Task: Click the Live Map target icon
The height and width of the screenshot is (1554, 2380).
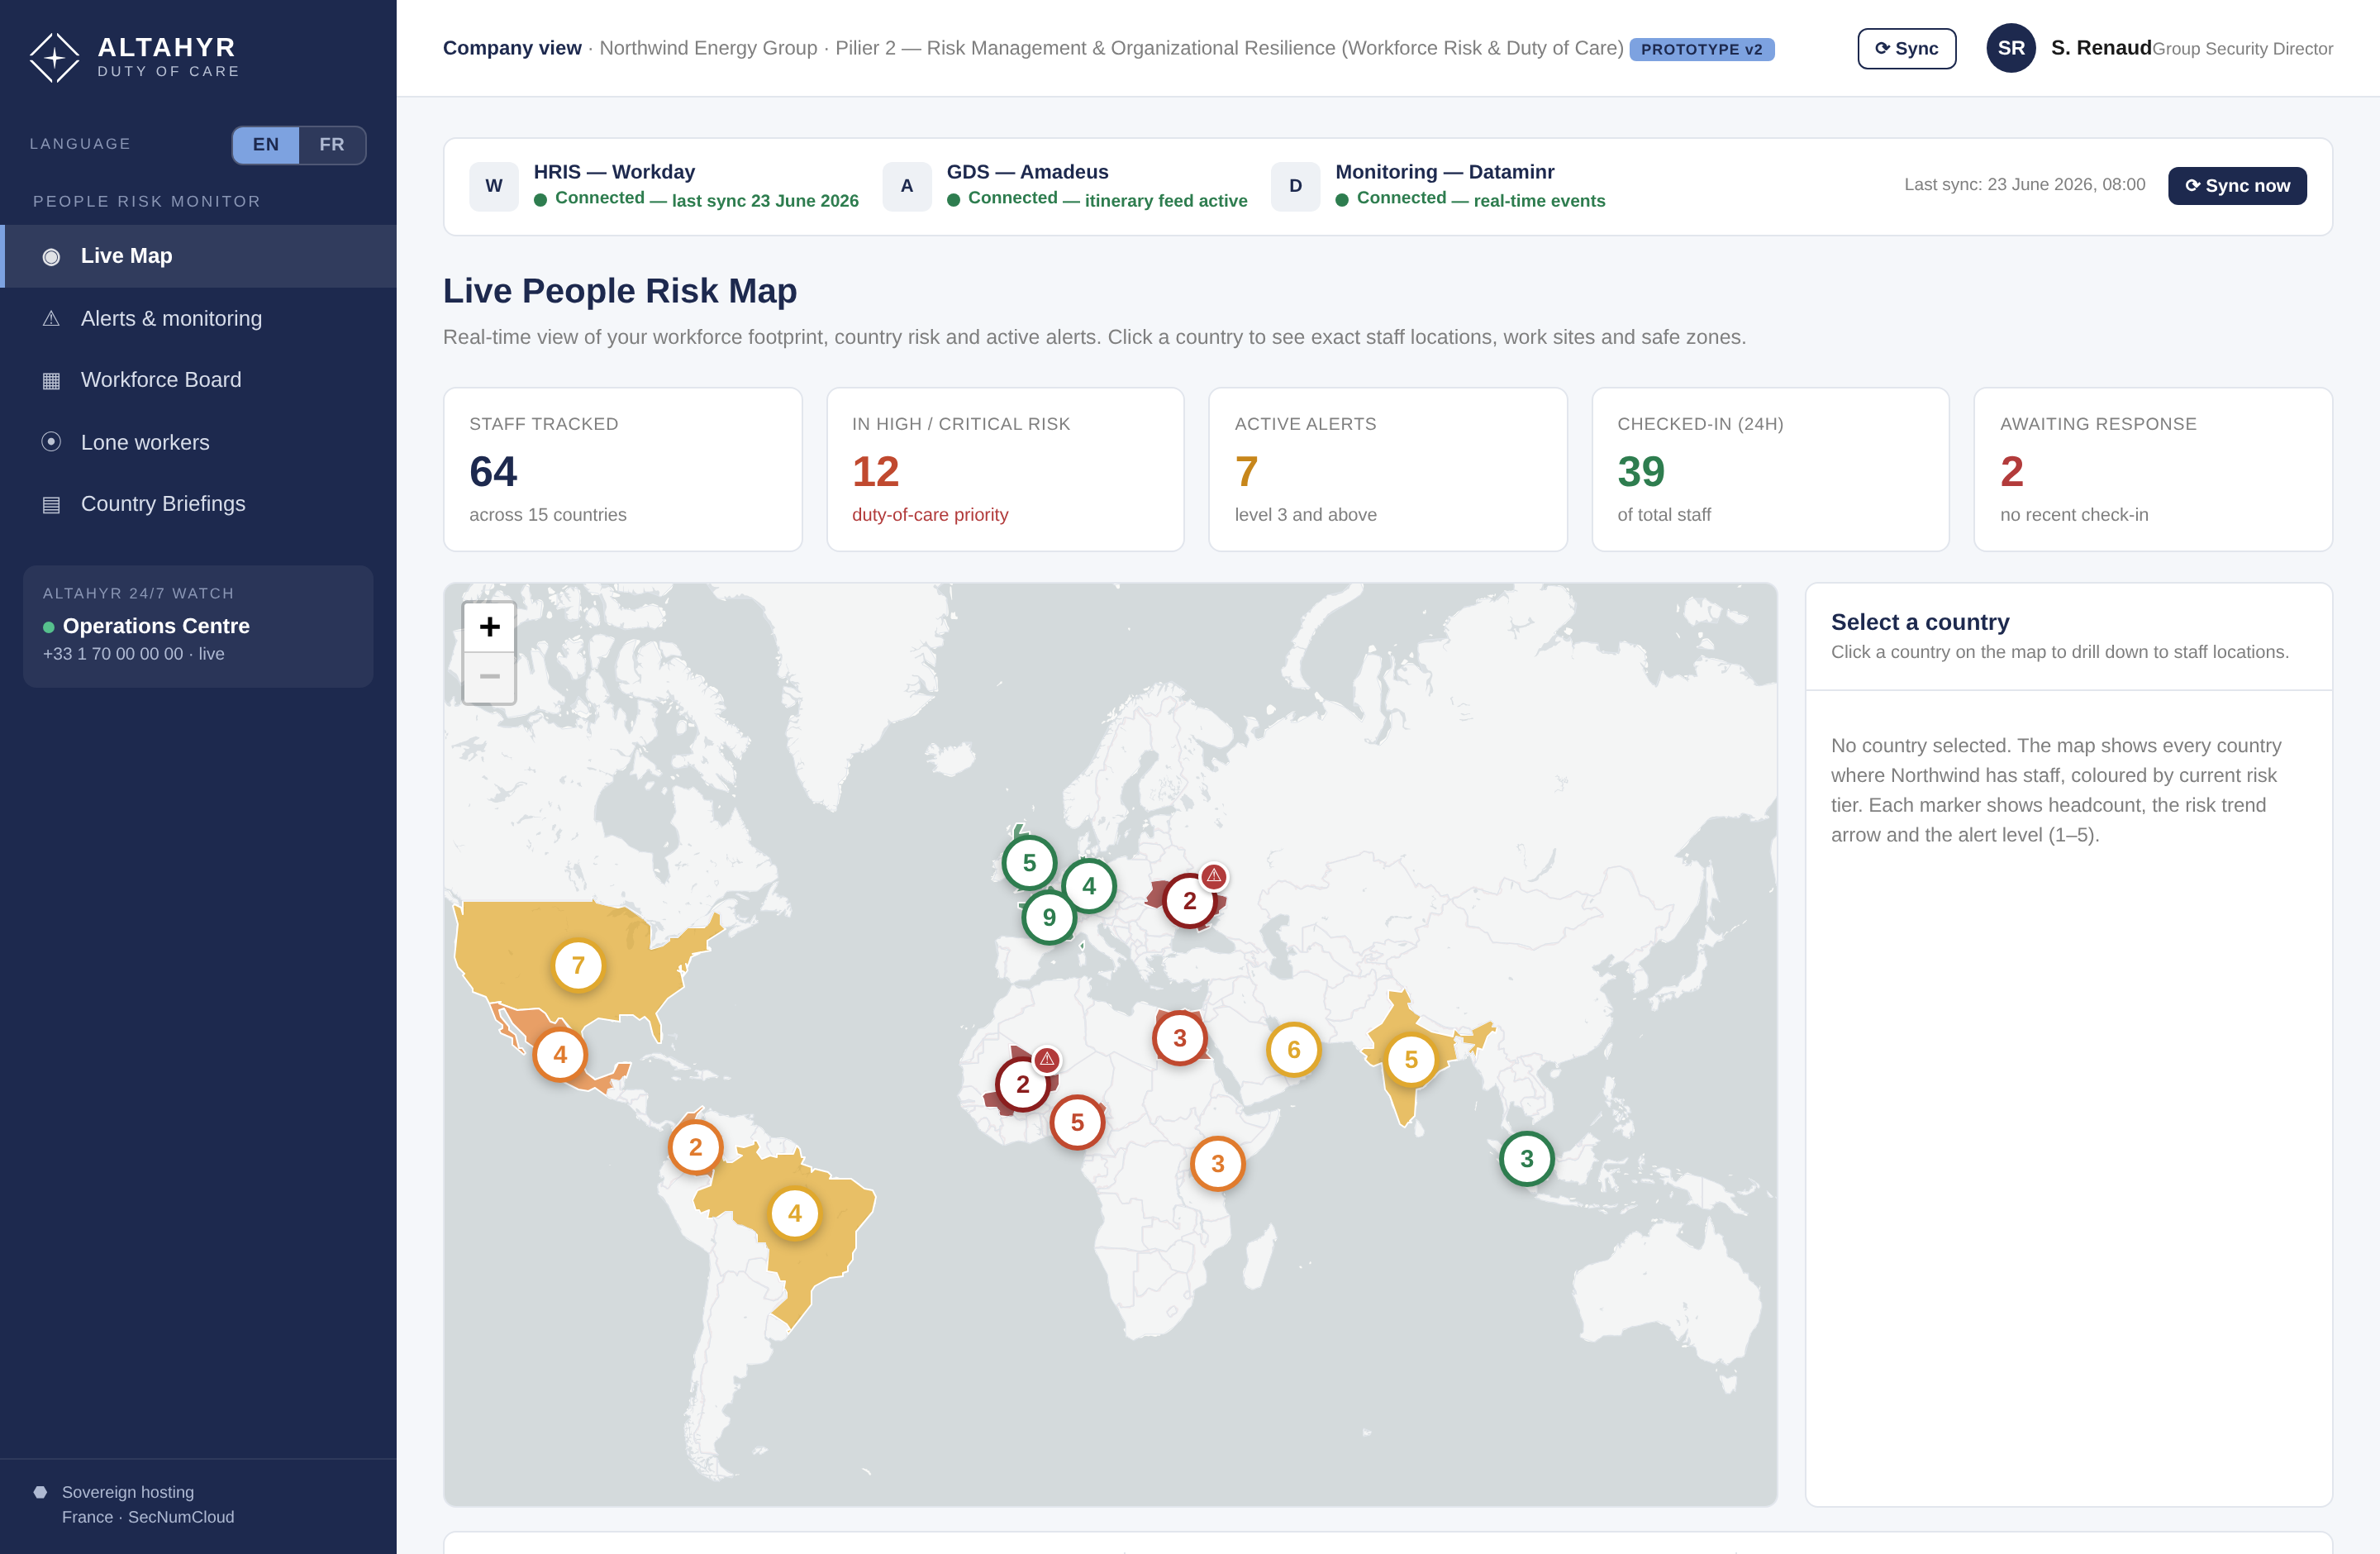Action: tap(51, 257)
